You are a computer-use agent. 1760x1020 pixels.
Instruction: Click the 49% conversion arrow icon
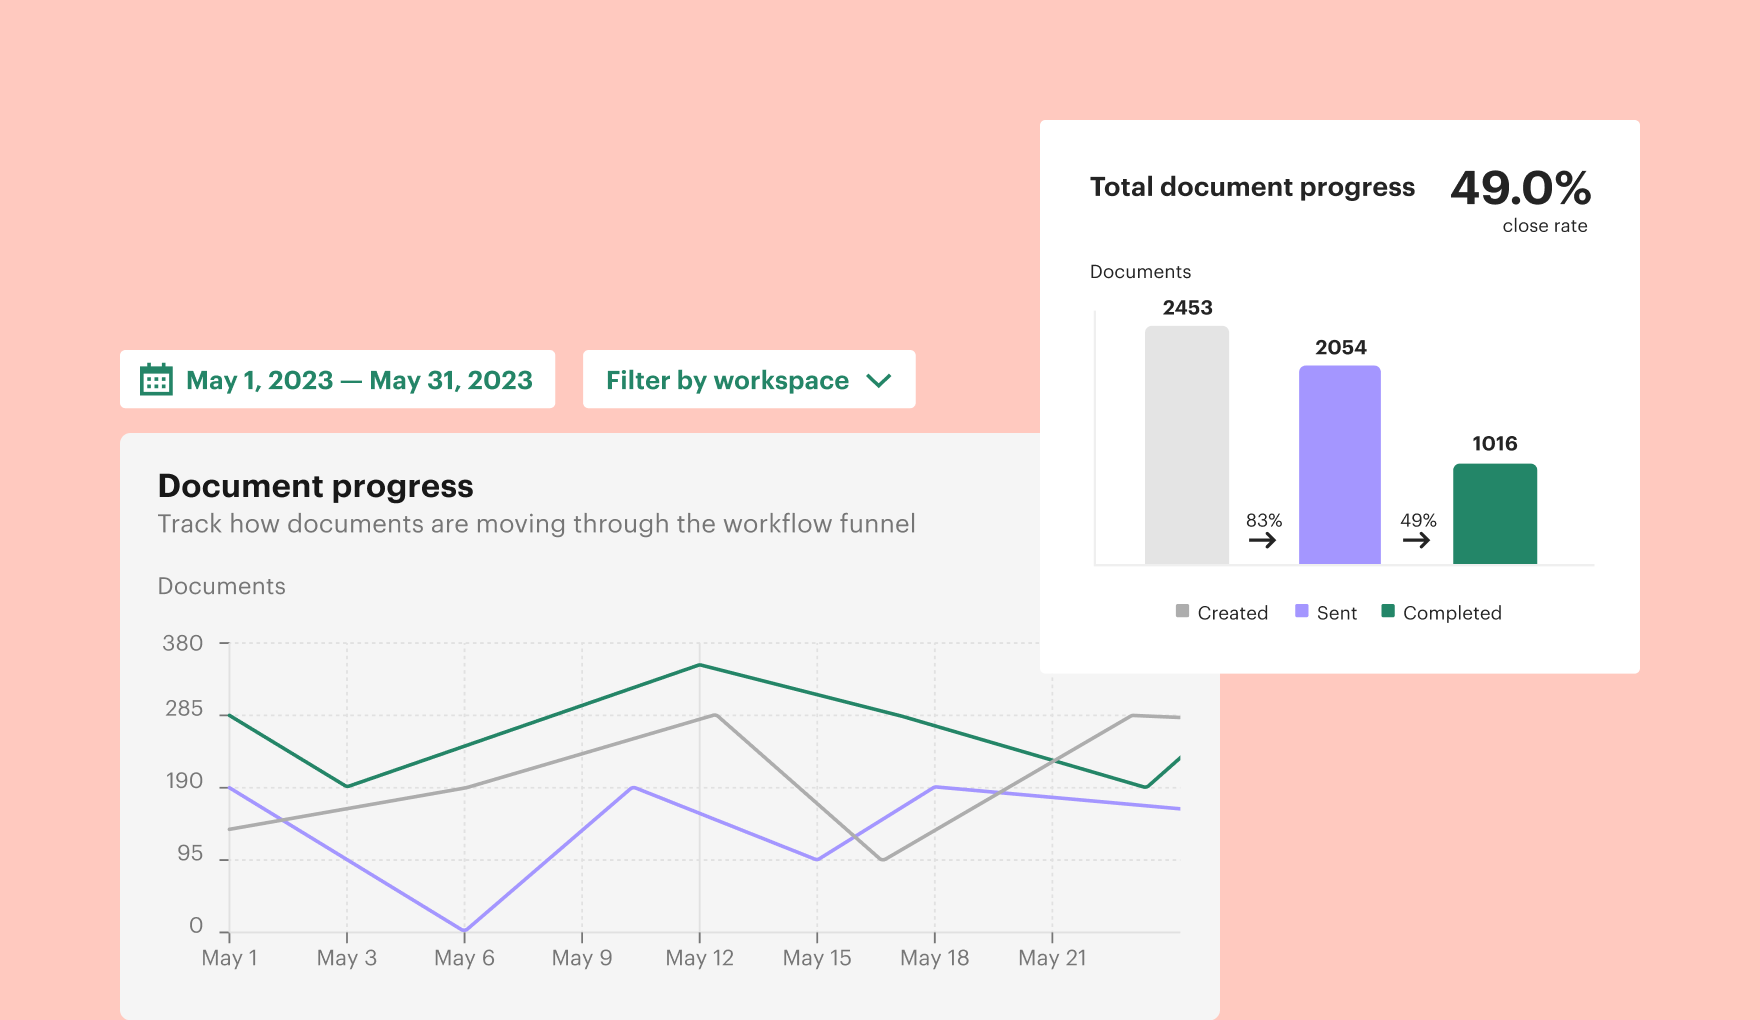point(1417,540)
